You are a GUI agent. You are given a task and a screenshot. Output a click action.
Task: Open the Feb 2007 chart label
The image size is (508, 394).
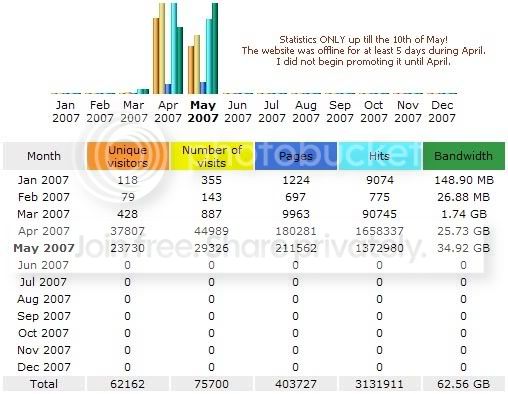click(100, 111)
